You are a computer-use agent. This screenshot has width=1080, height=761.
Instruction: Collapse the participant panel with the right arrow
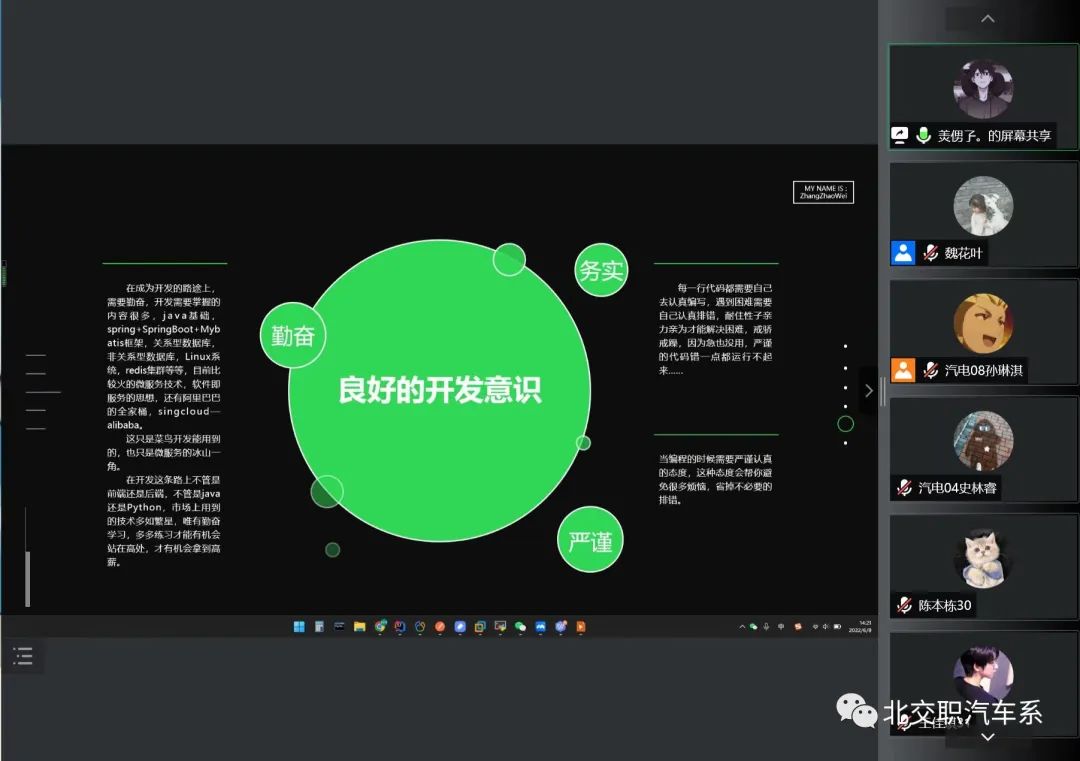point(868,390)
